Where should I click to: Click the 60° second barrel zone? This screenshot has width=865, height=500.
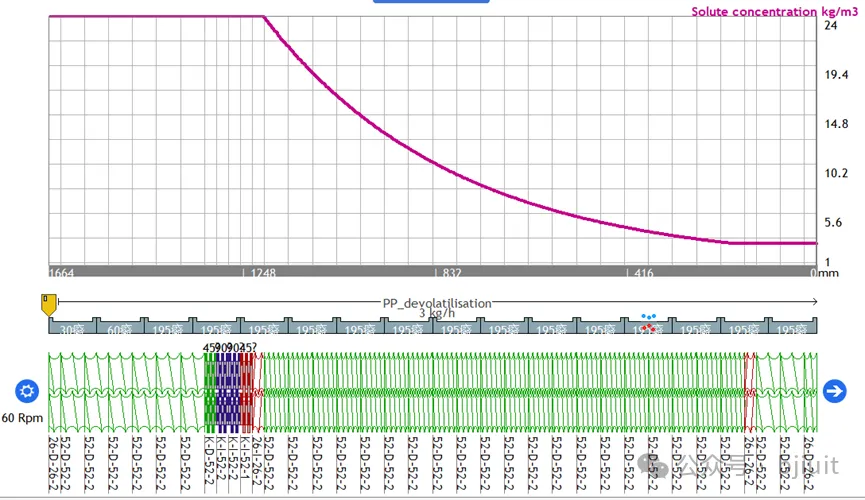click(x=119, y=328)
